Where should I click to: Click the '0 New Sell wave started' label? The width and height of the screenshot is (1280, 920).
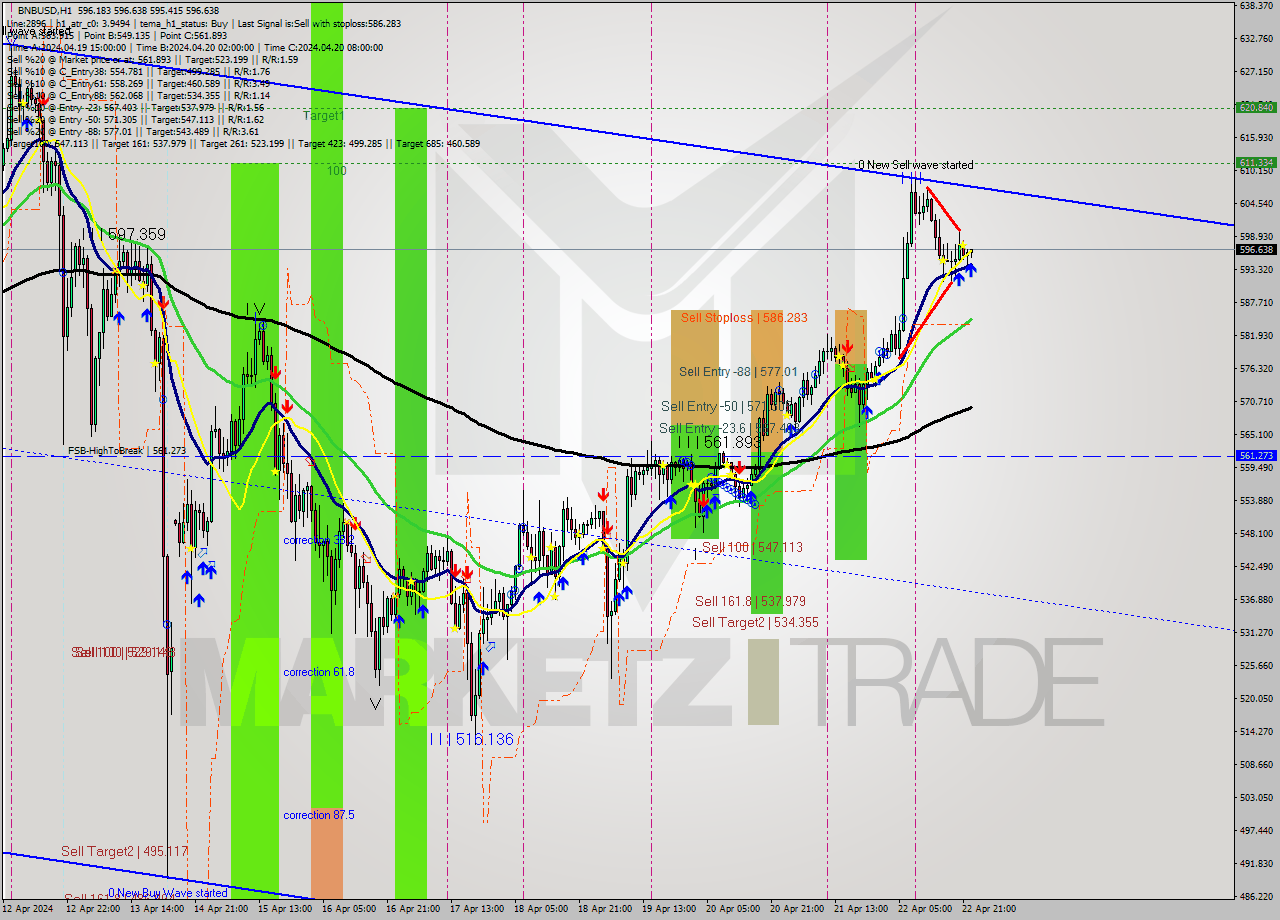[915, 165]
